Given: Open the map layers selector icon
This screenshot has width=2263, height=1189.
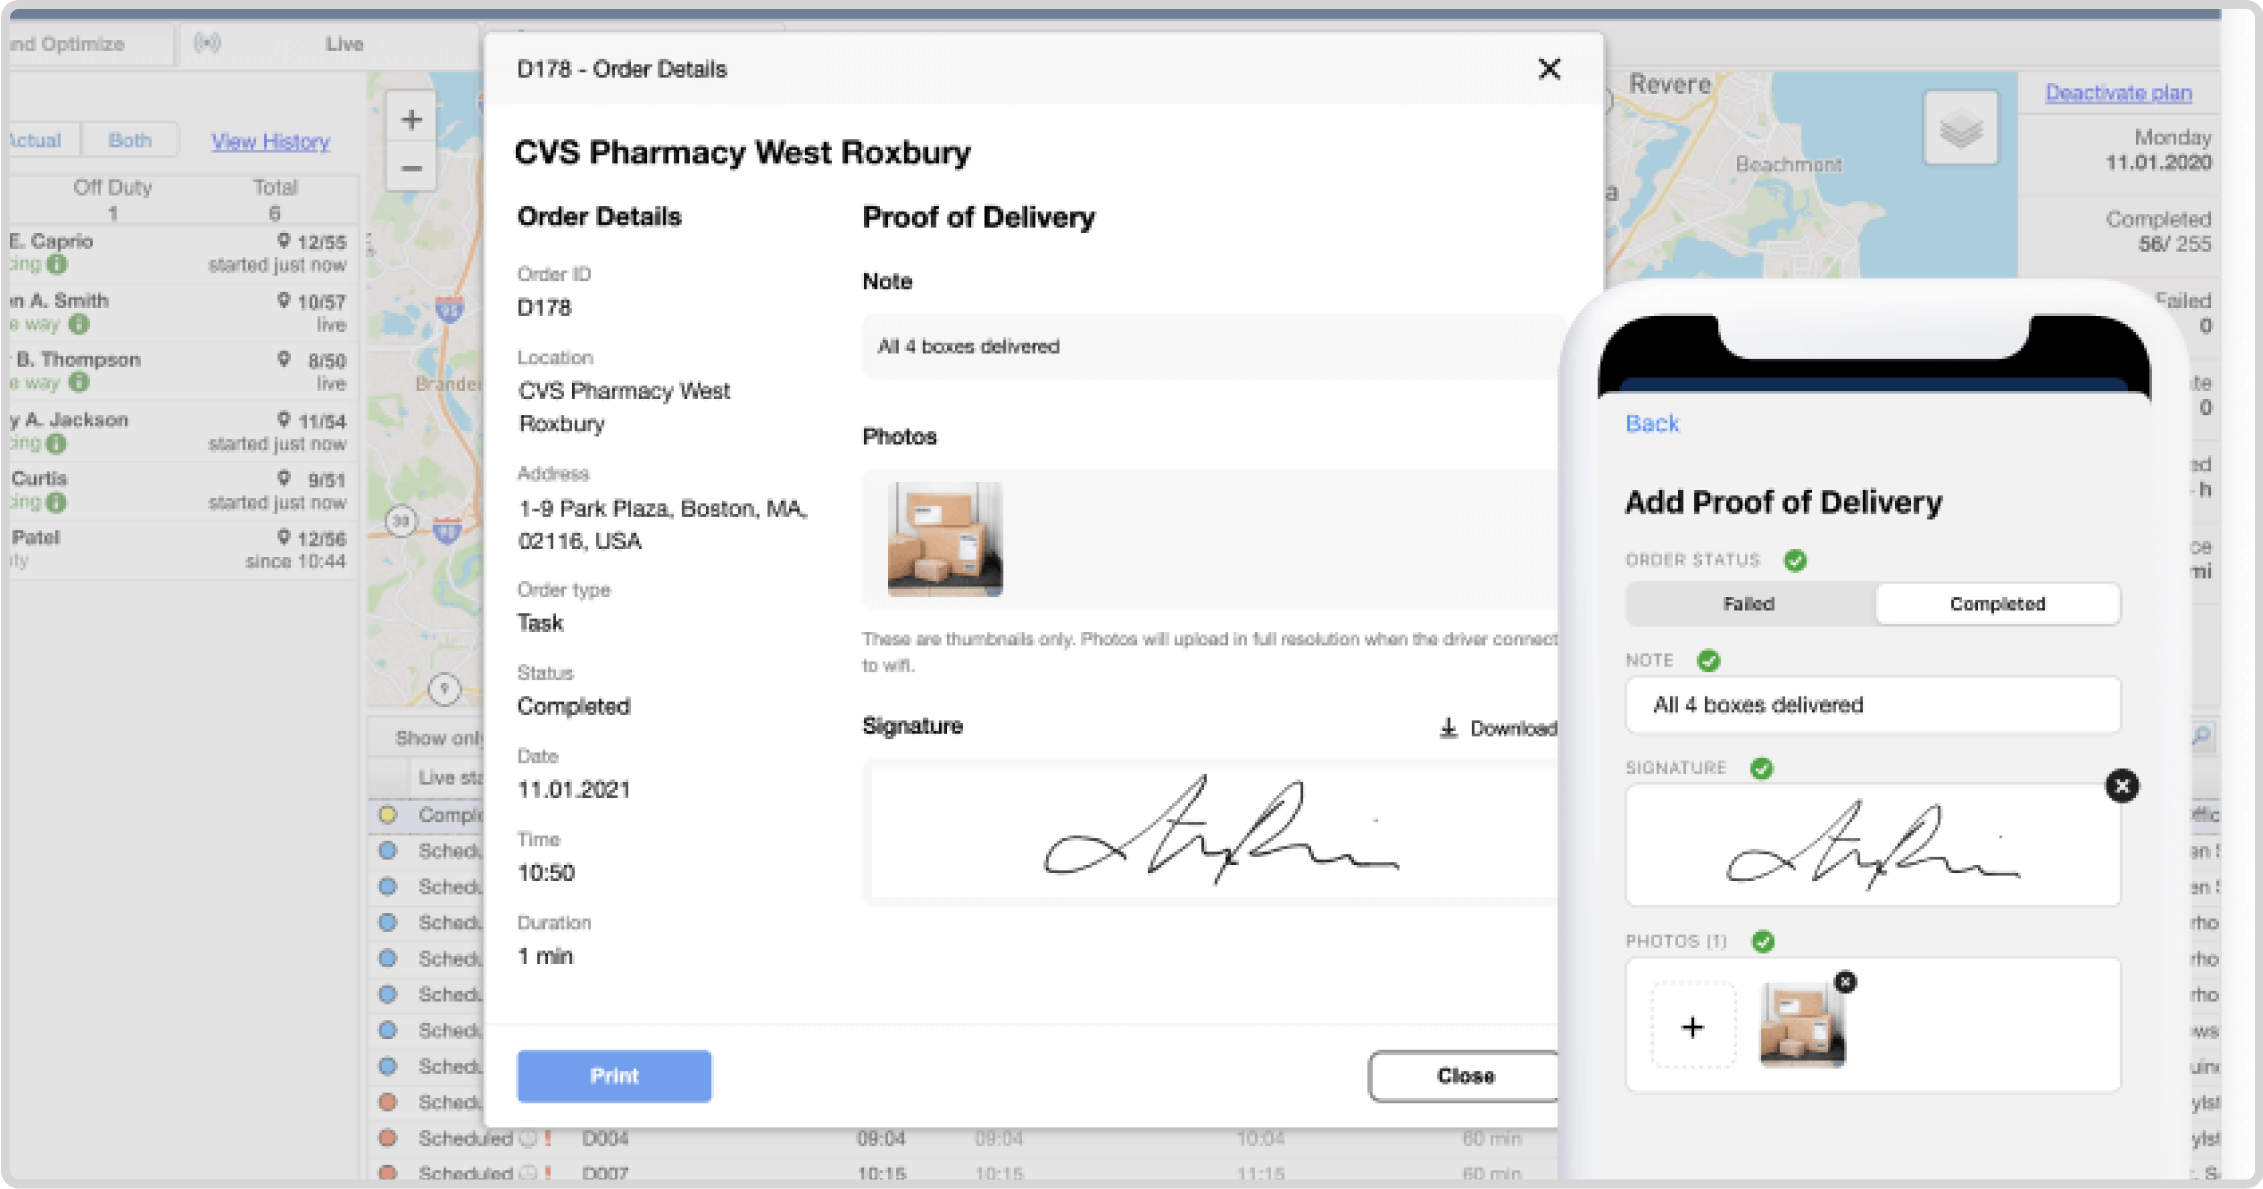Looking at the screenshot, I should pyautogui.click(x=1961, y=129).
